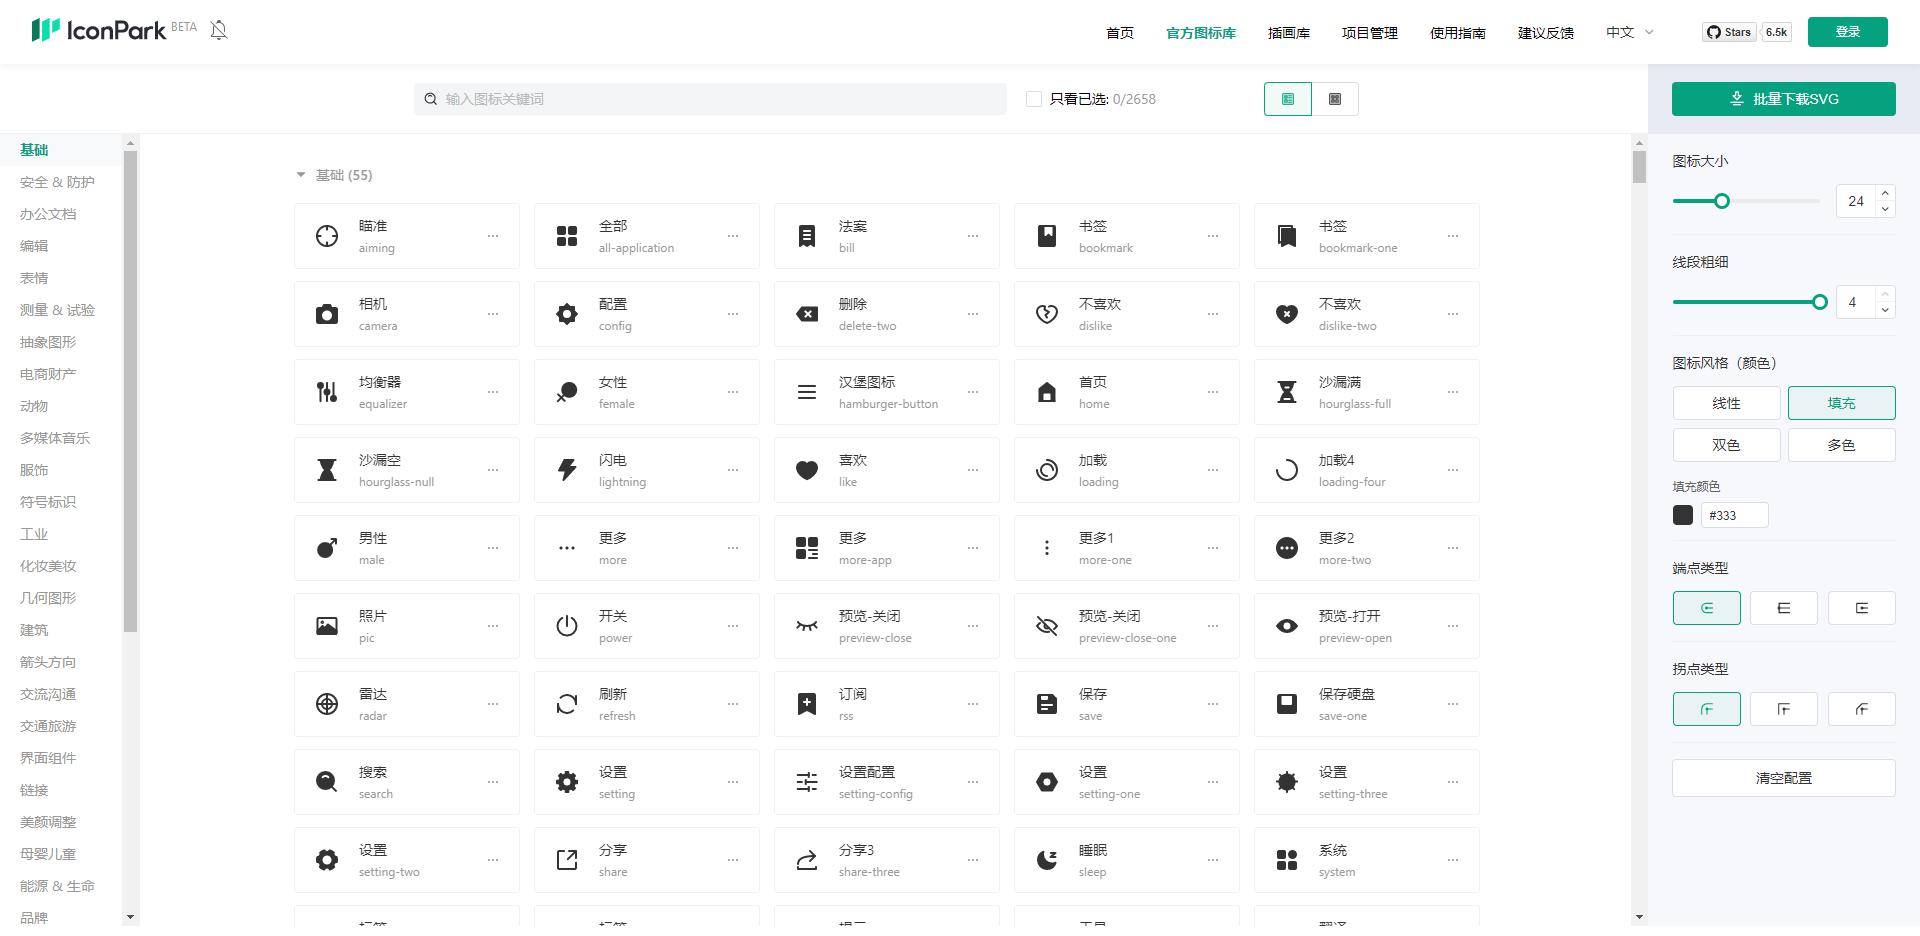Click the equalizer icon card
This screenshot has height=936, width=1920.
pyautogui.click(x=406, y=391)
